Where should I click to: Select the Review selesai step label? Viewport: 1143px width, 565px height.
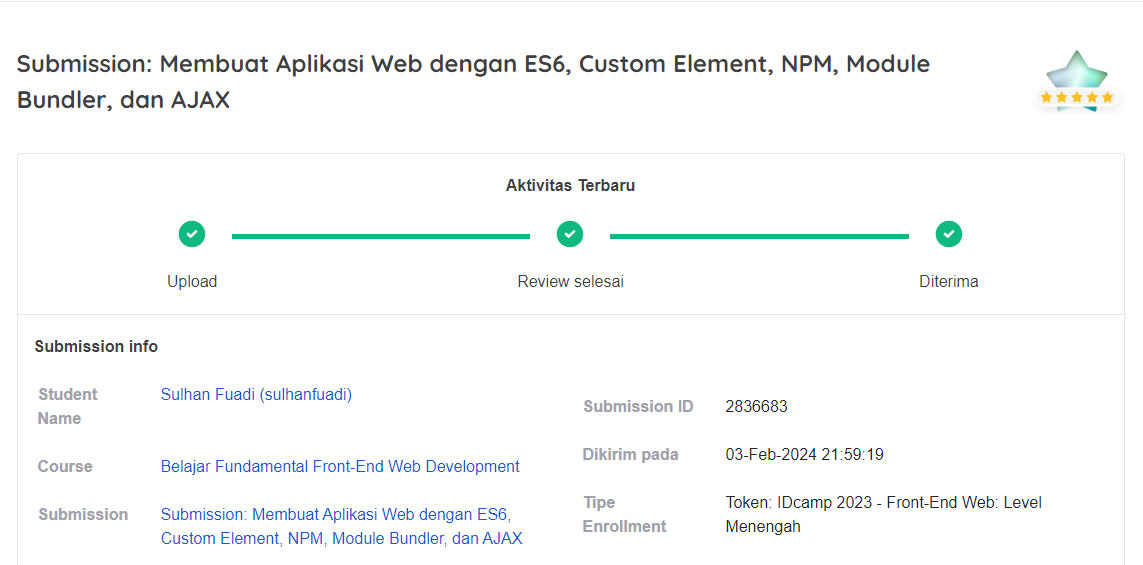coord(571,281)
